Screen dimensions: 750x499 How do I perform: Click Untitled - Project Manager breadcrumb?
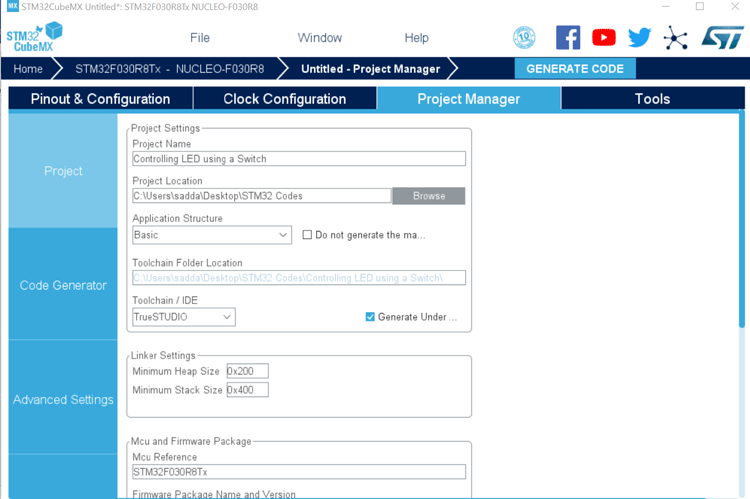370,69
